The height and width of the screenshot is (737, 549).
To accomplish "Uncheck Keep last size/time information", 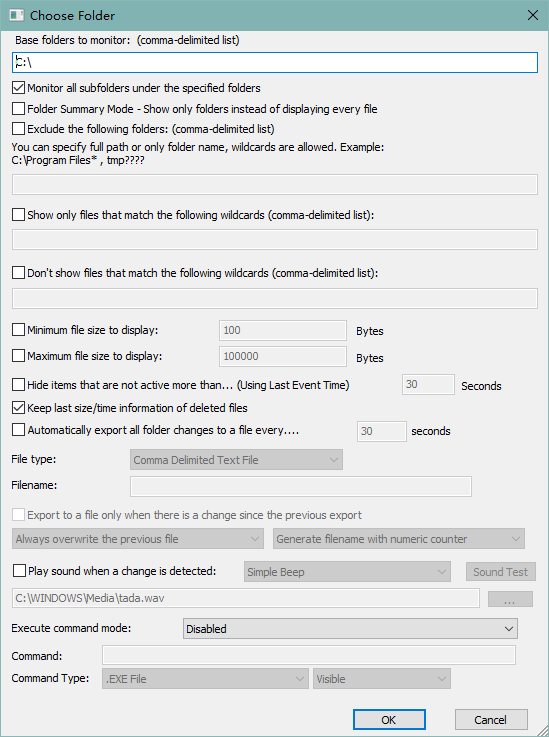I will 18,408.
